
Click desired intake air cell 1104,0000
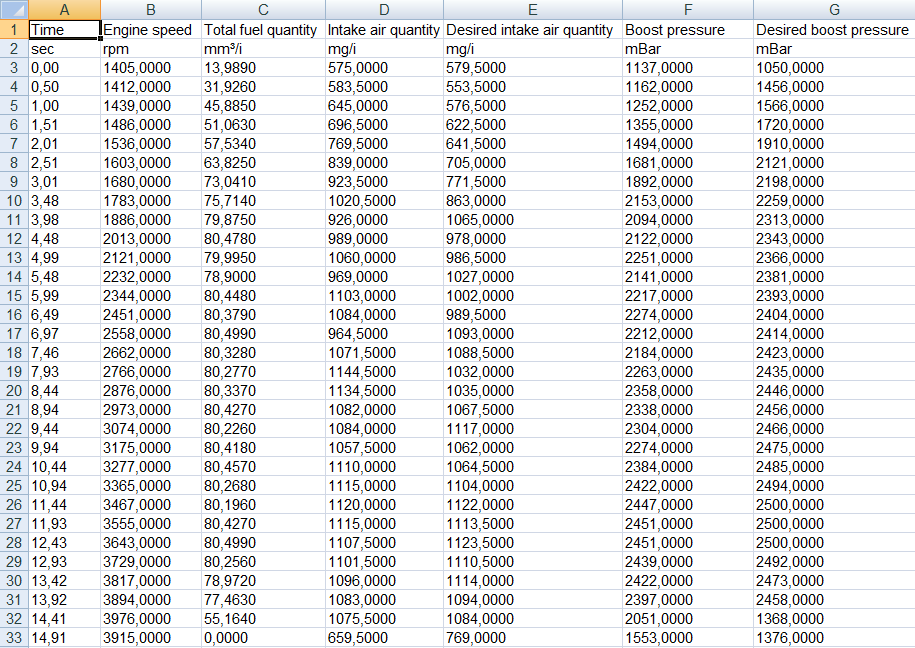pyautogui.click(x=533, y=486)
